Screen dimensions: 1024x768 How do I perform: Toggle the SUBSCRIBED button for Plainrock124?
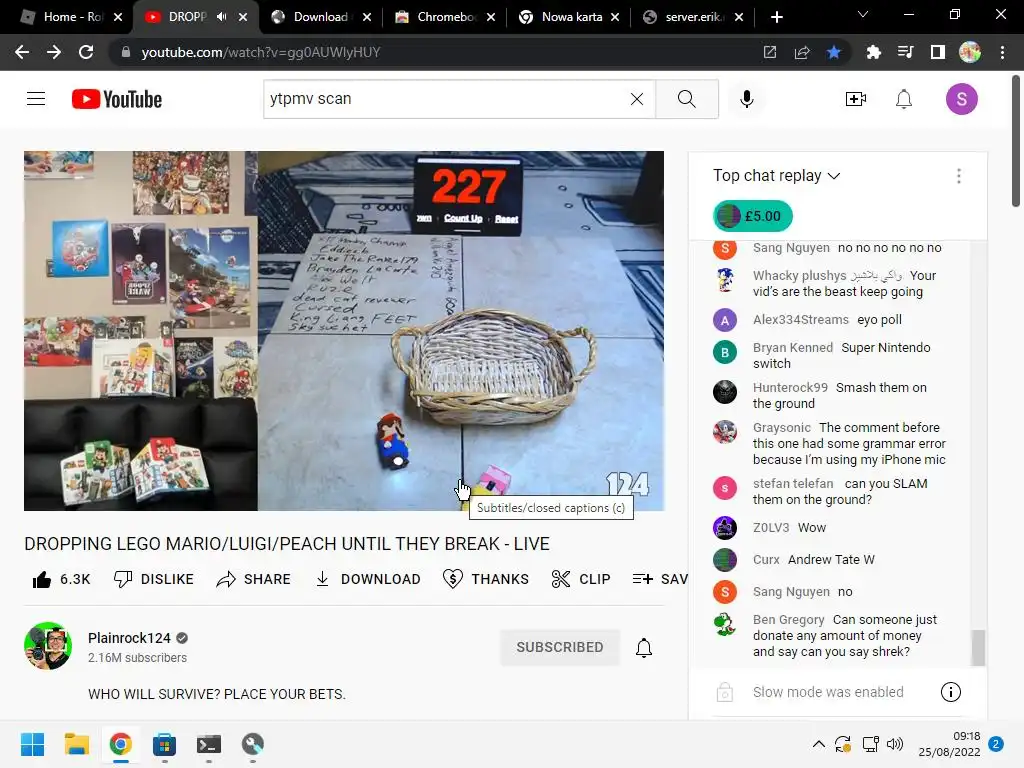tap(560, 647)
